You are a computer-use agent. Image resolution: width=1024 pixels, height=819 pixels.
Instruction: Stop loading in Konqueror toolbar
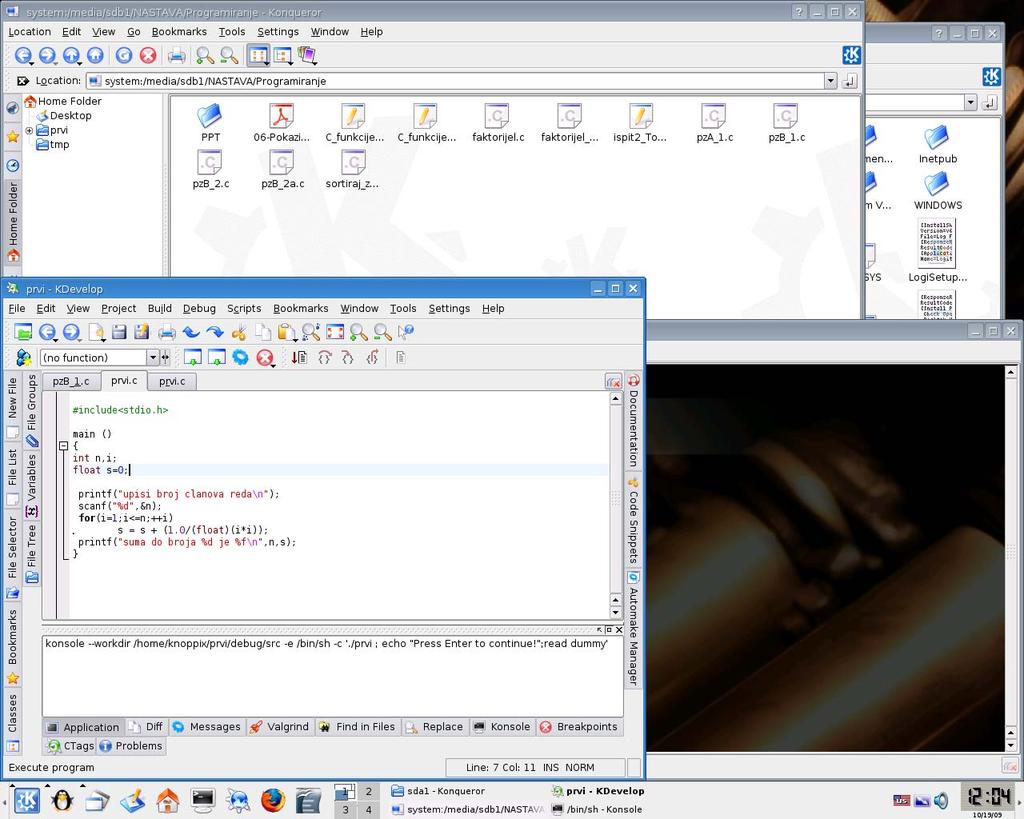coord(148,56)
